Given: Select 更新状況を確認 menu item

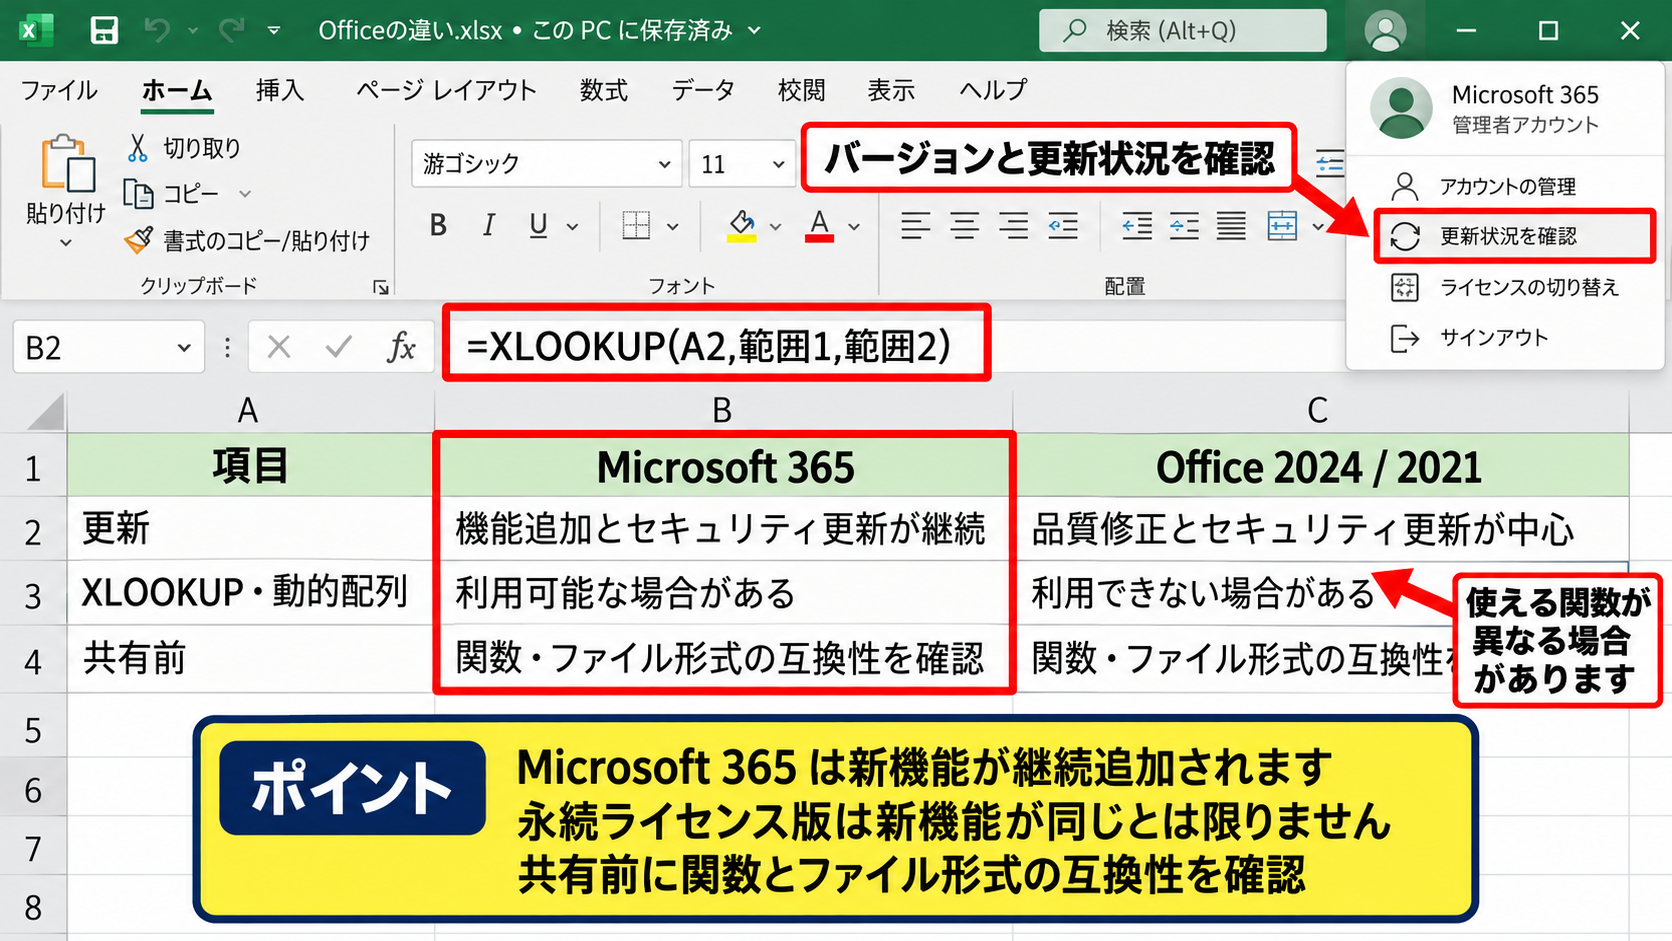Looking at the screenshot, I should [x=1514, y=236].
